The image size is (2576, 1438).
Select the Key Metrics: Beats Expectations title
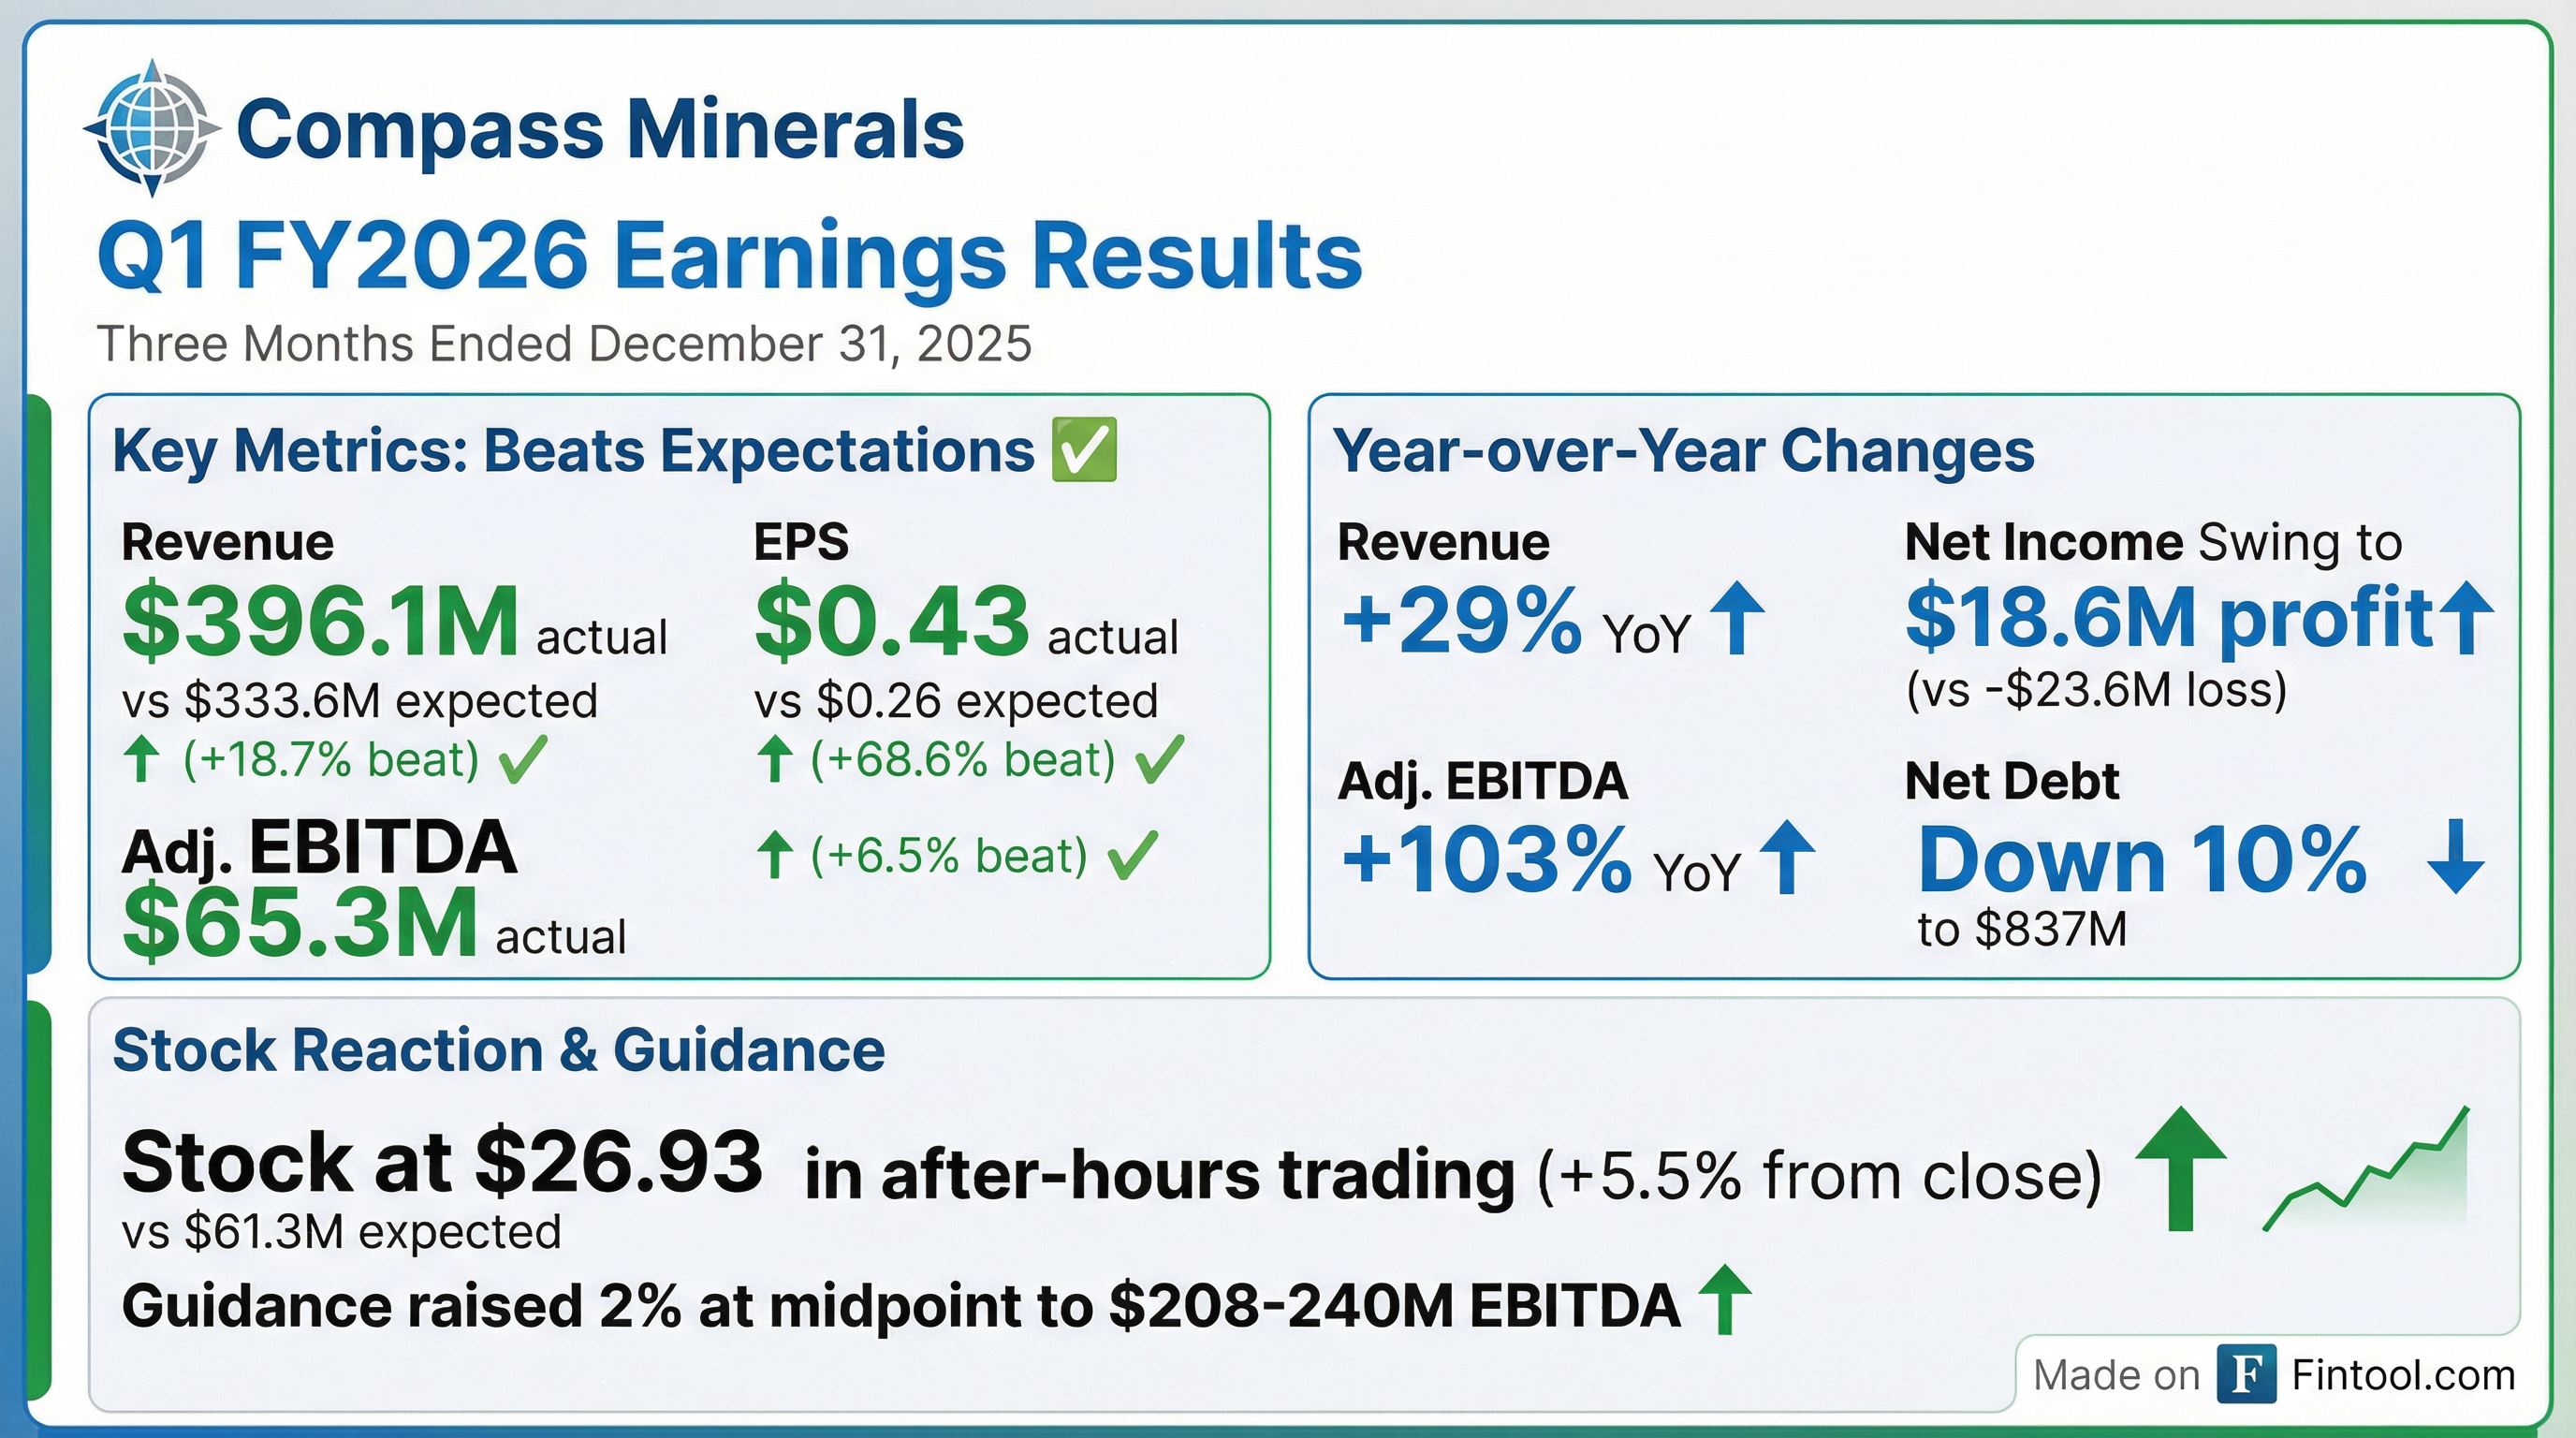pos(573,451)
